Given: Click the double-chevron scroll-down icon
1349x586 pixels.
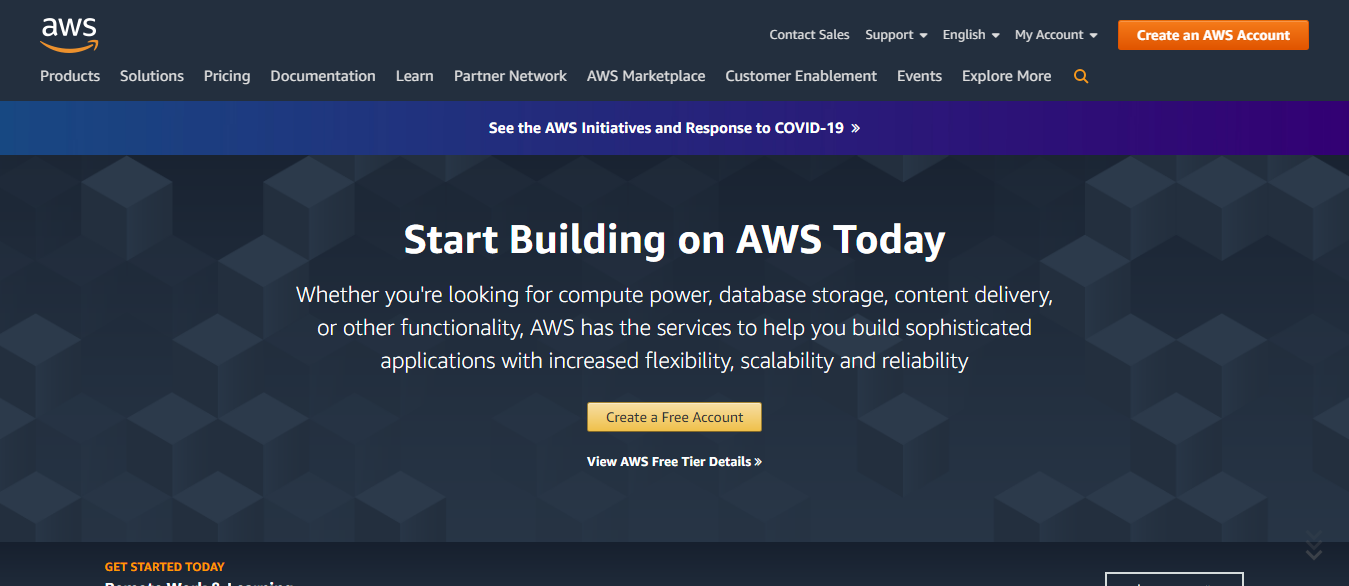Looking at the screenshot, I should point(1314,545).
